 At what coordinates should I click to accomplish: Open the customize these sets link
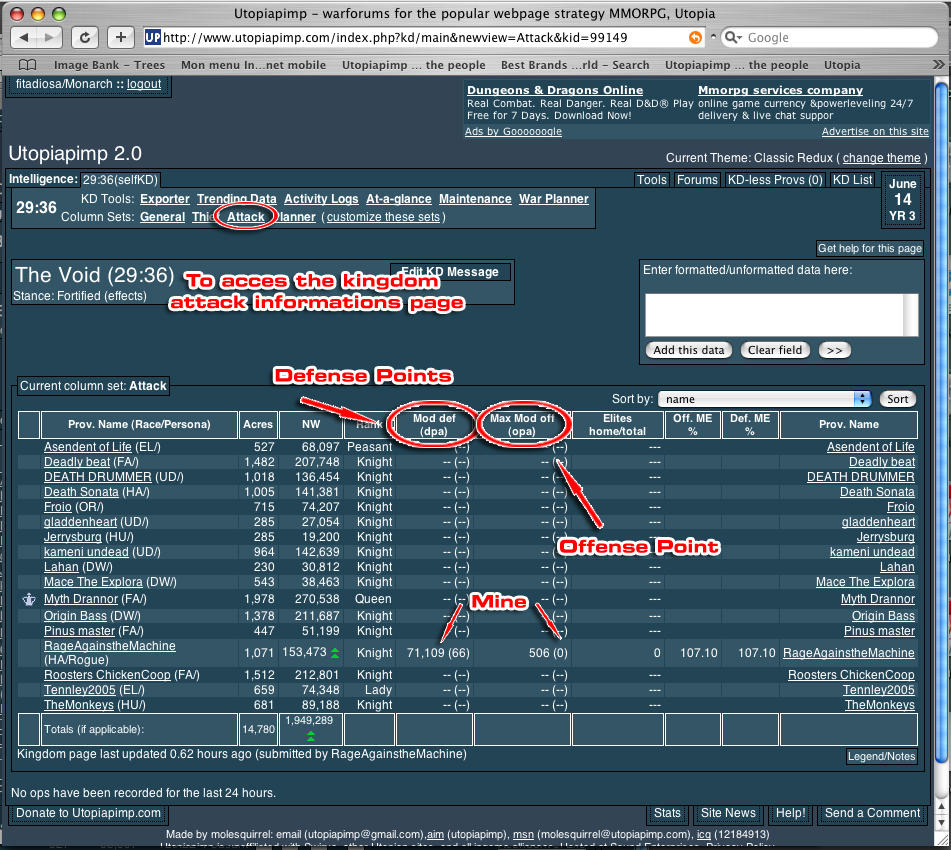click(x=383, y=217)
